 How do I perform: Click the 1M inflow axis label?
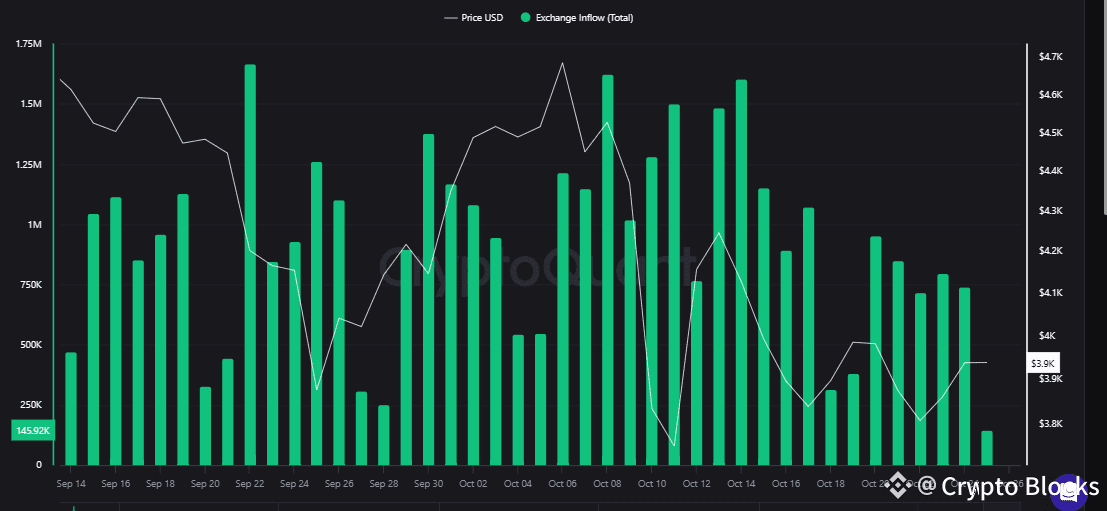coord(35,224)
